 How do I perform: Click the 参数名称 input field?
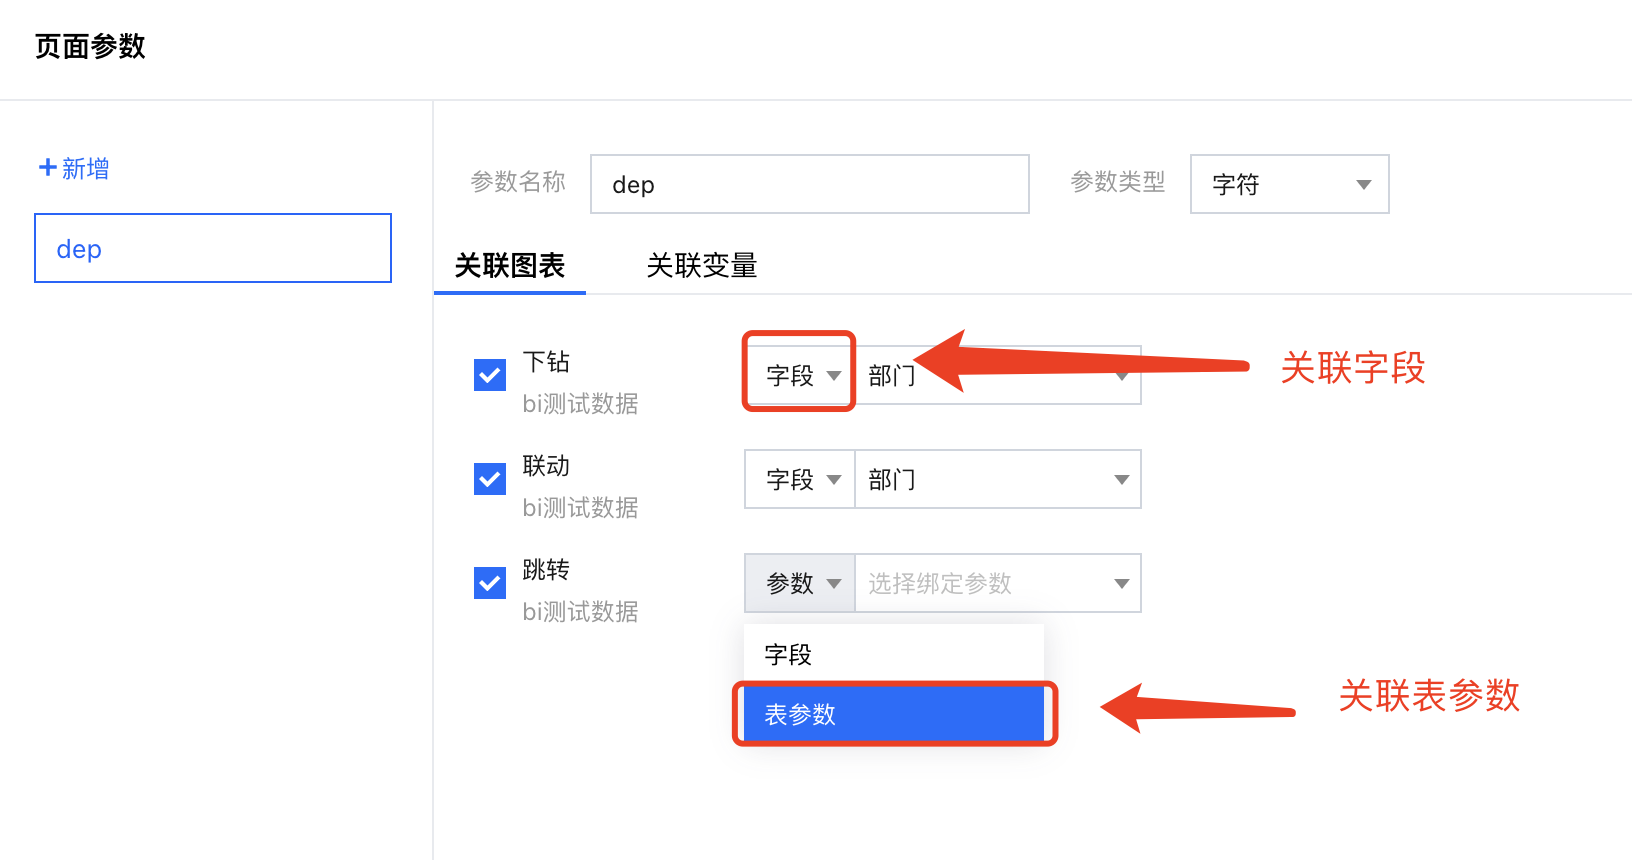(809, 184)
